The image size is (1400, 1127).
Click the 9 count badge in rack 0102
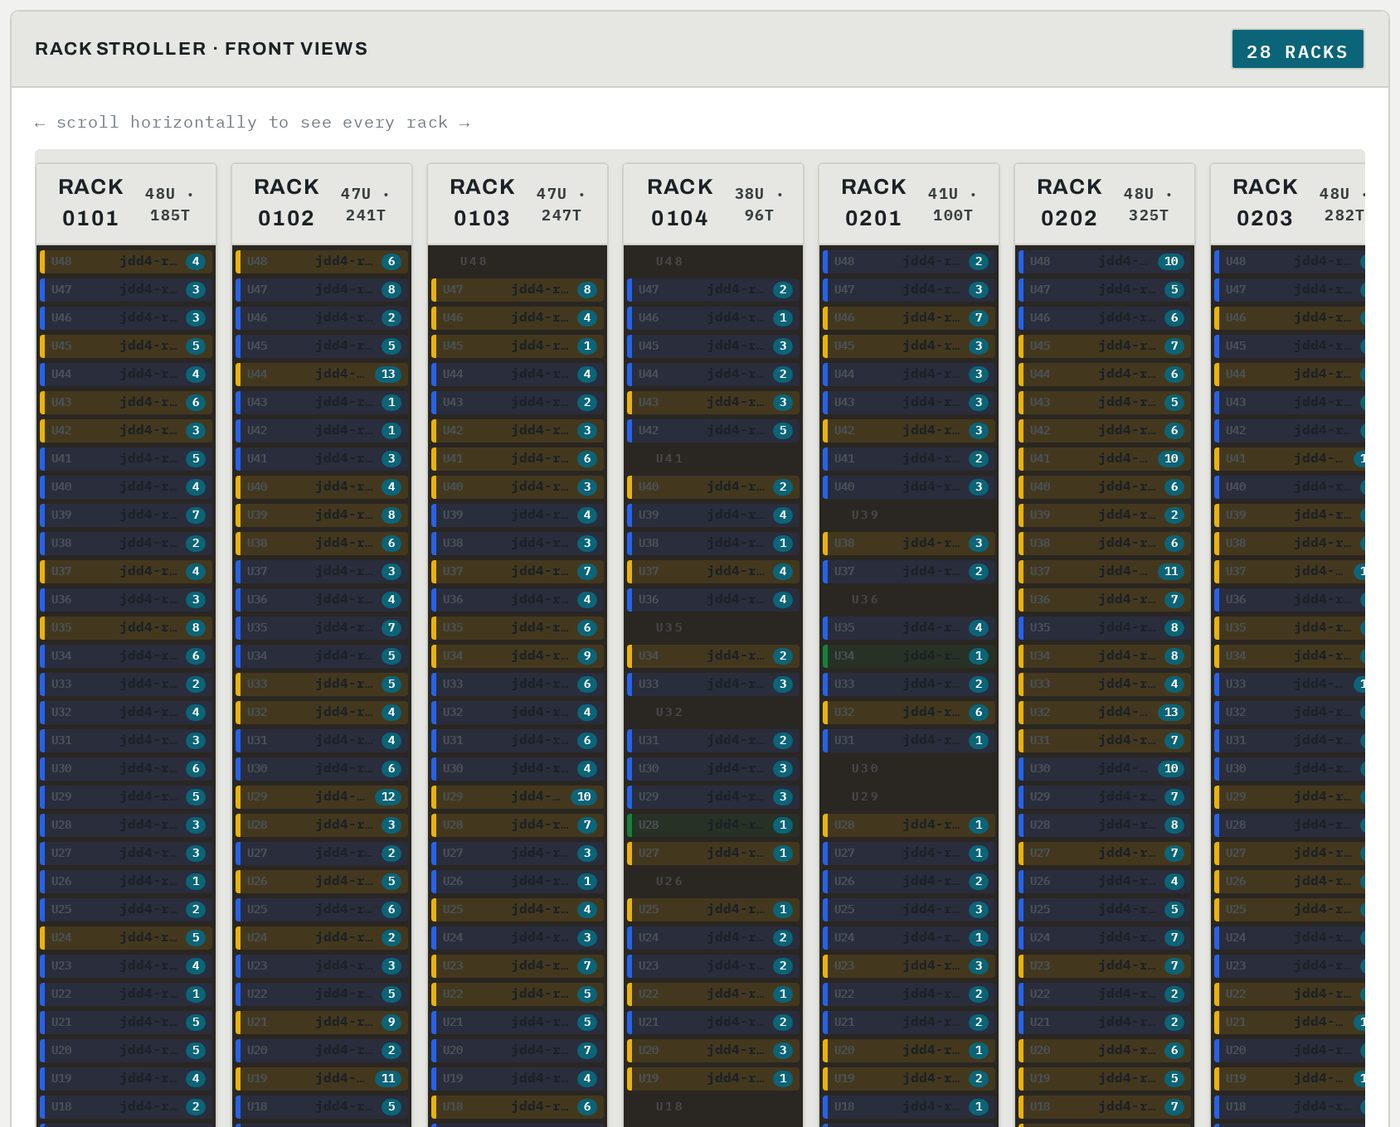392,1022
